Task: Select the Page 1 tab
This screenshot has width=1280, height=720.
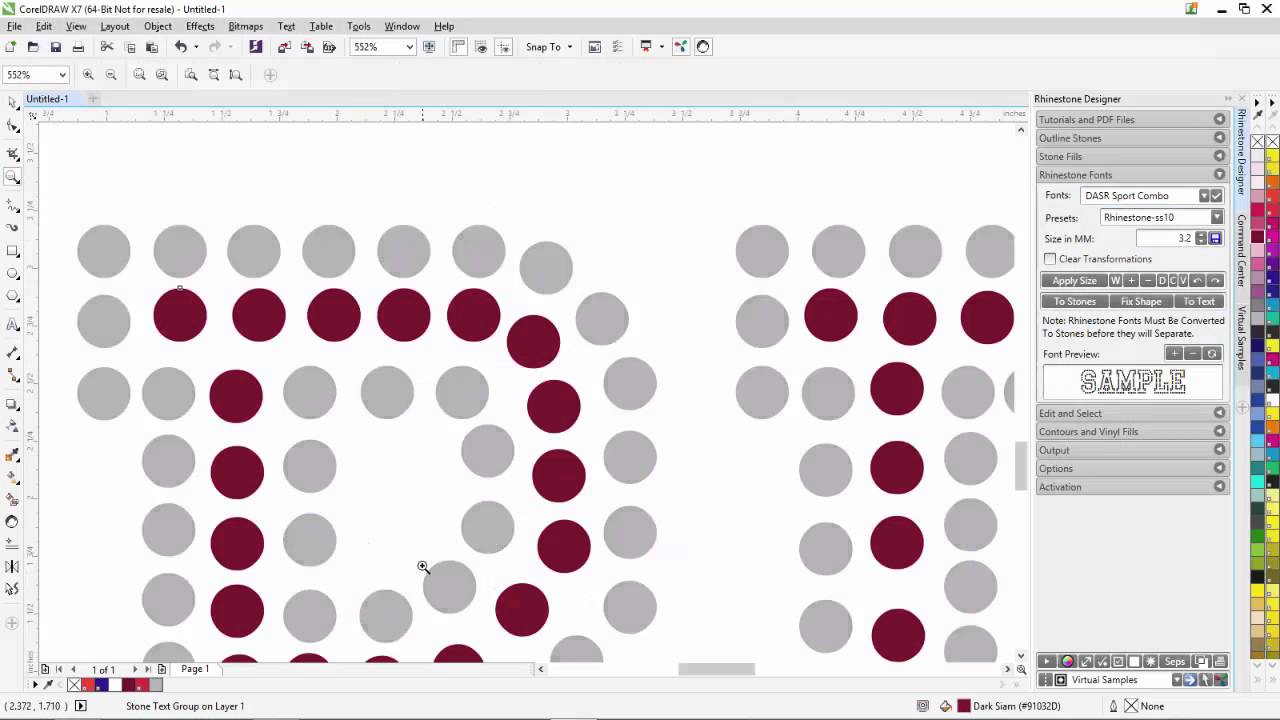Action: [195, 669]
